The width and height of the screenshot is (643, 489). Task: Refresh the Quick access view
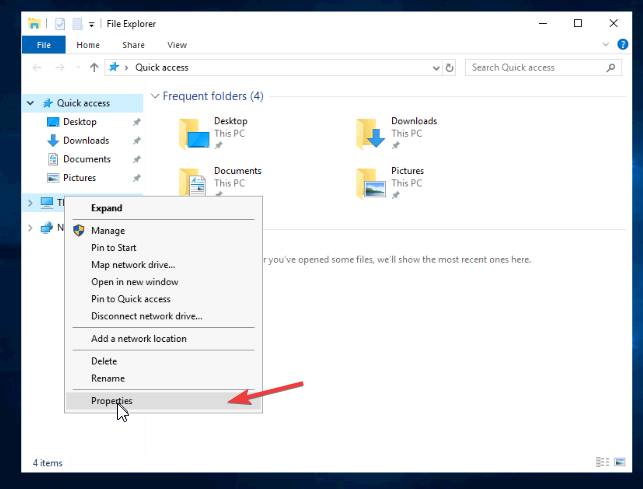click(x=449, y=68)
